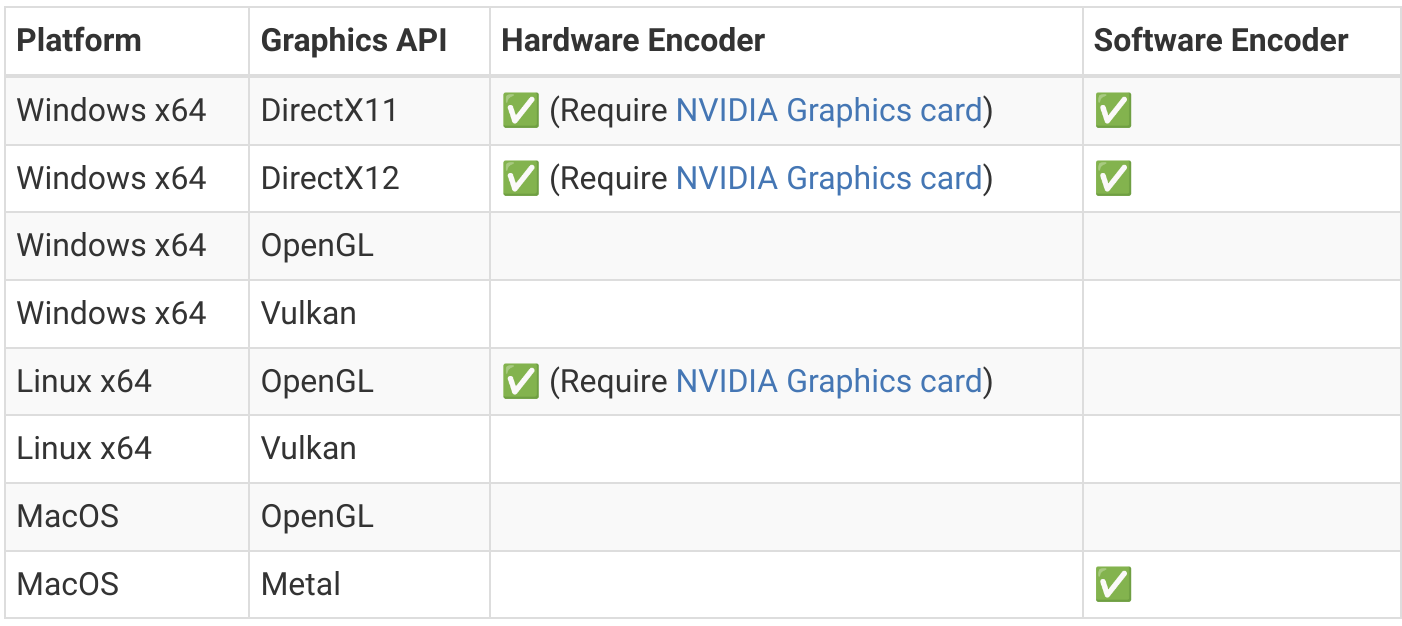Select the Software Encoder column header
1402x626 pixels.
(1221, 41)
